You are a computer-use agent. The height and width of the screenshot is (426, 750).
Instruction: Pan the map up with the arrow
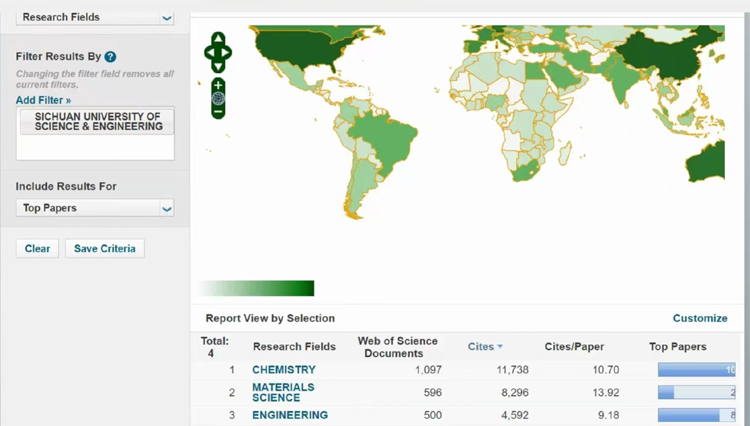point(218,37)
